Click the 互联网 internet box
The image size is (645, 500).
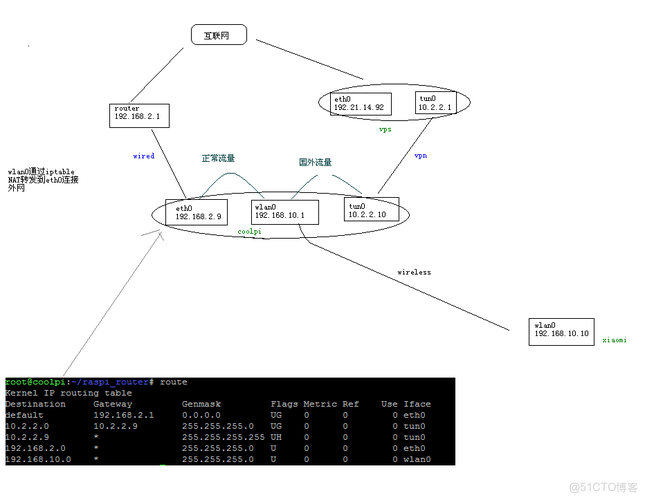[218, 35]
